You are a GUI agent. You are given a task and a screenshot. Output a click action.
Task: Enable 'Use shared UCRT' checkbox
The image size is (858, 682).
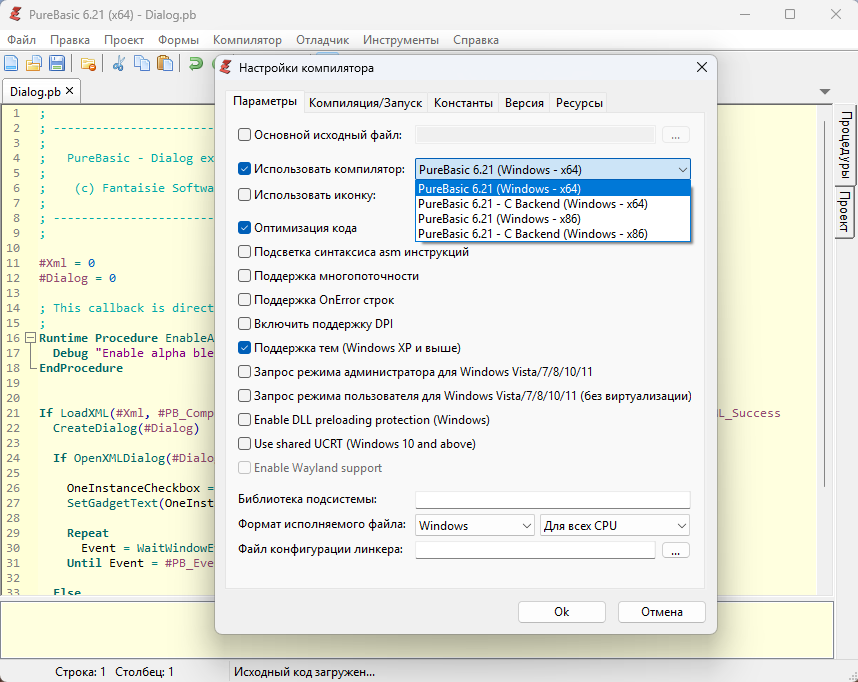tap(245, 444)
